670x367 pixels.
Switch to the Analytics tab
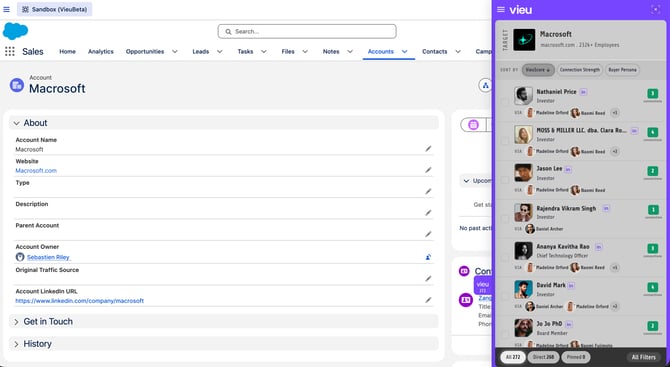(101, 51)
